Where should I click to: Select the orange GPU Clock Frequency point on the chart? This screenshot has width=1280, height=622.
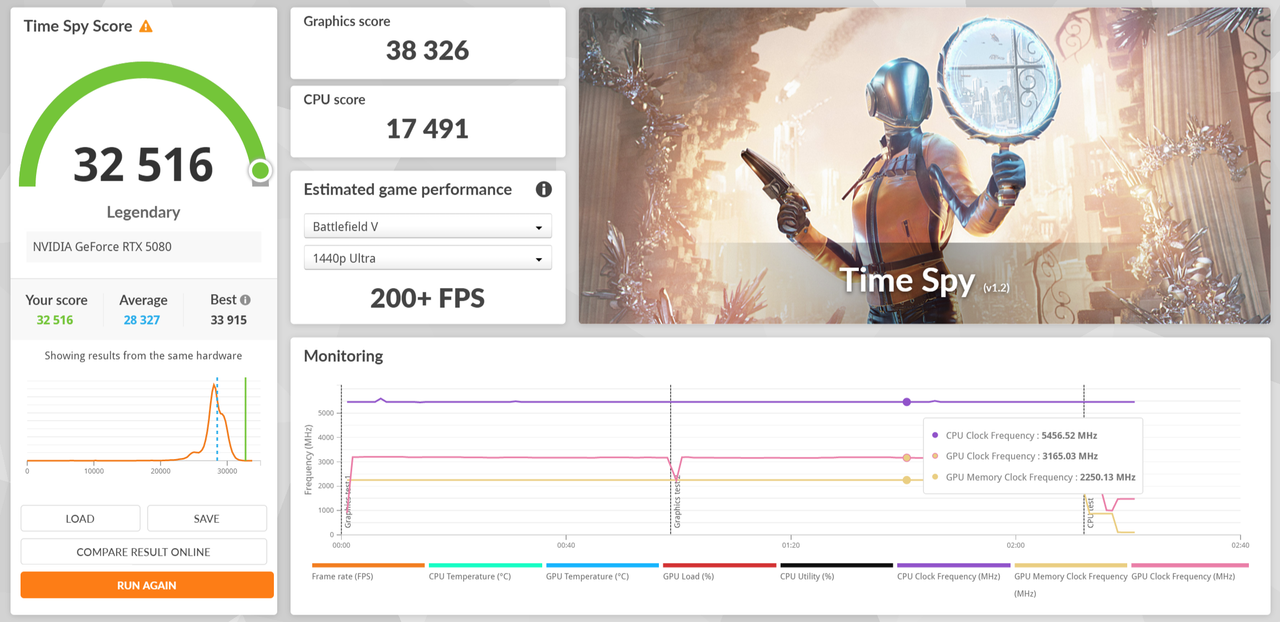point(907,457)
